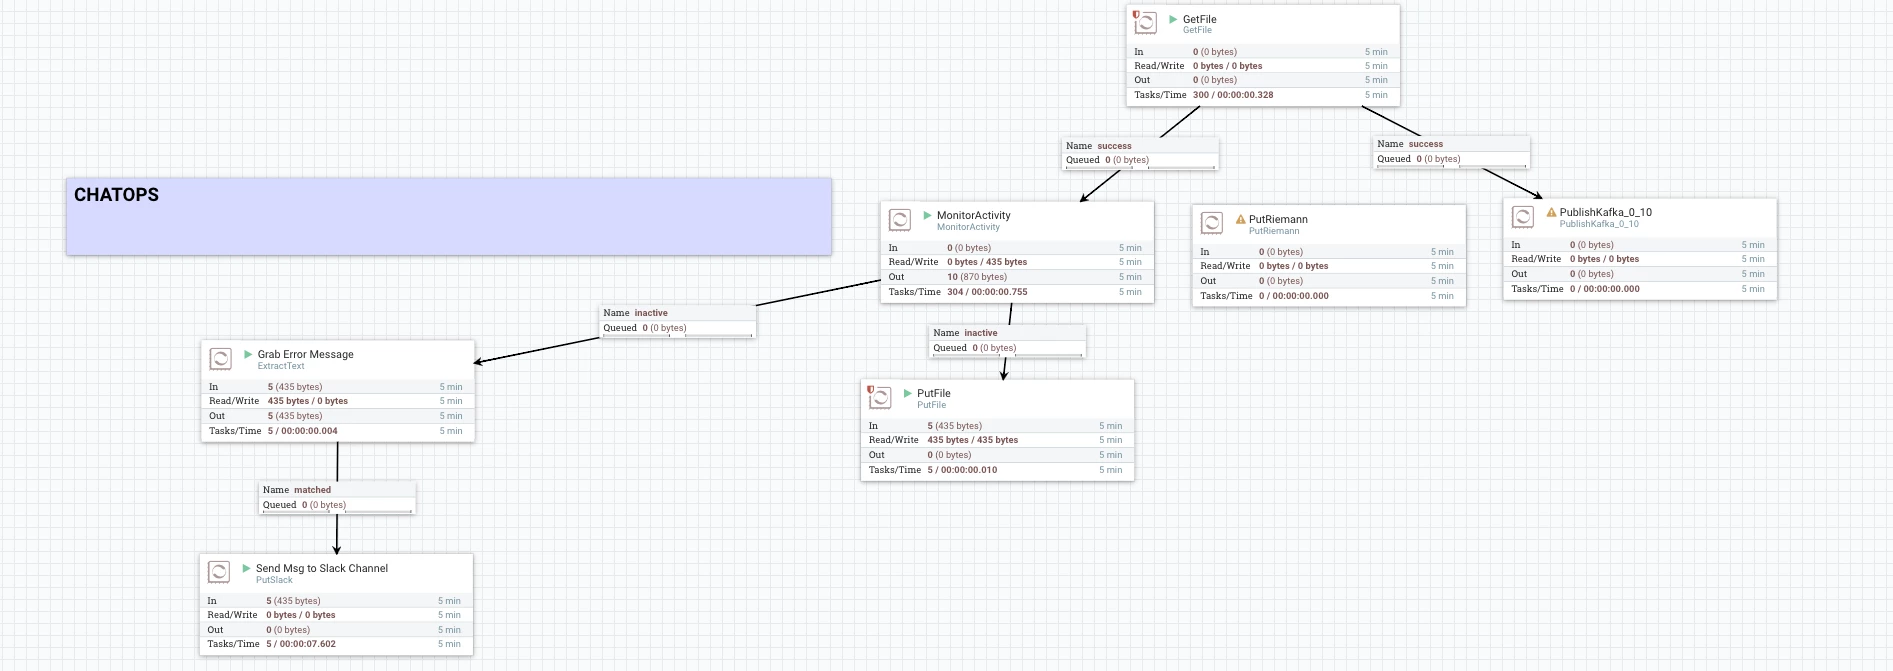Click the running arrow beside Send Msg to Slack Channel

pos(246,568)
